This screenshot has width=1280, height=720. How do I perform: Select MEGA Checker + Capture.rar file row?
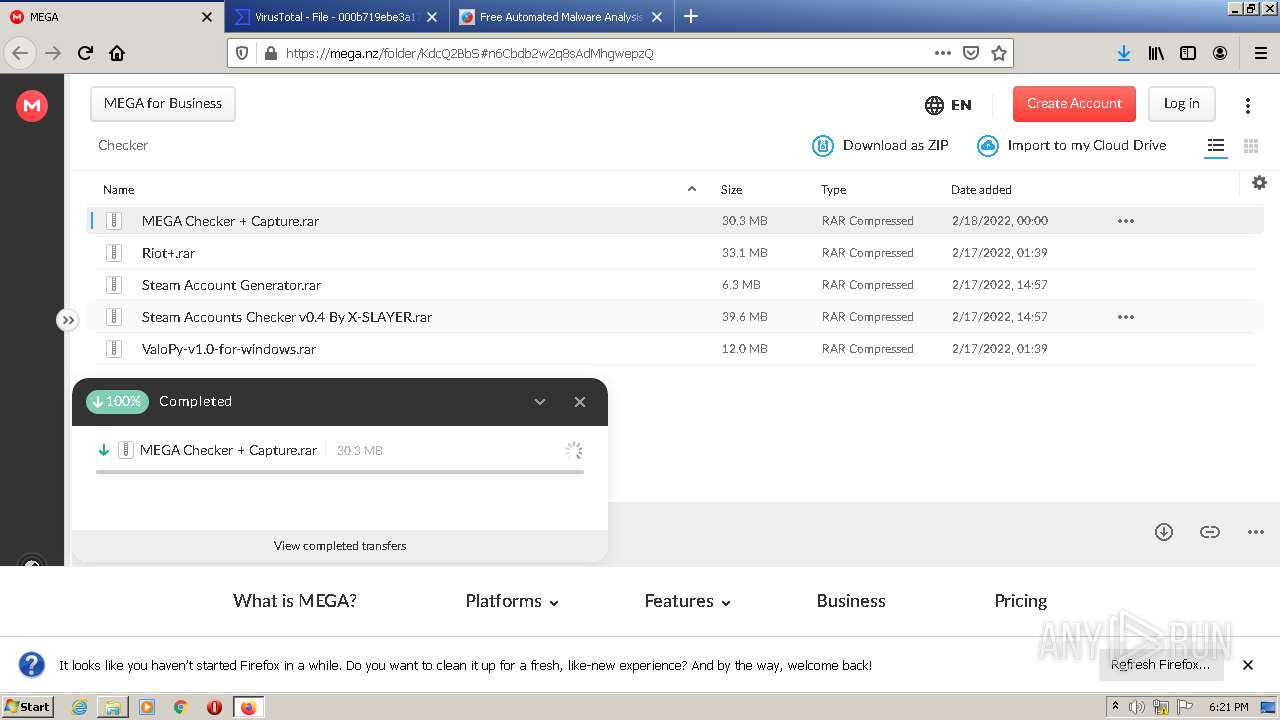click(x=675, y=221)
